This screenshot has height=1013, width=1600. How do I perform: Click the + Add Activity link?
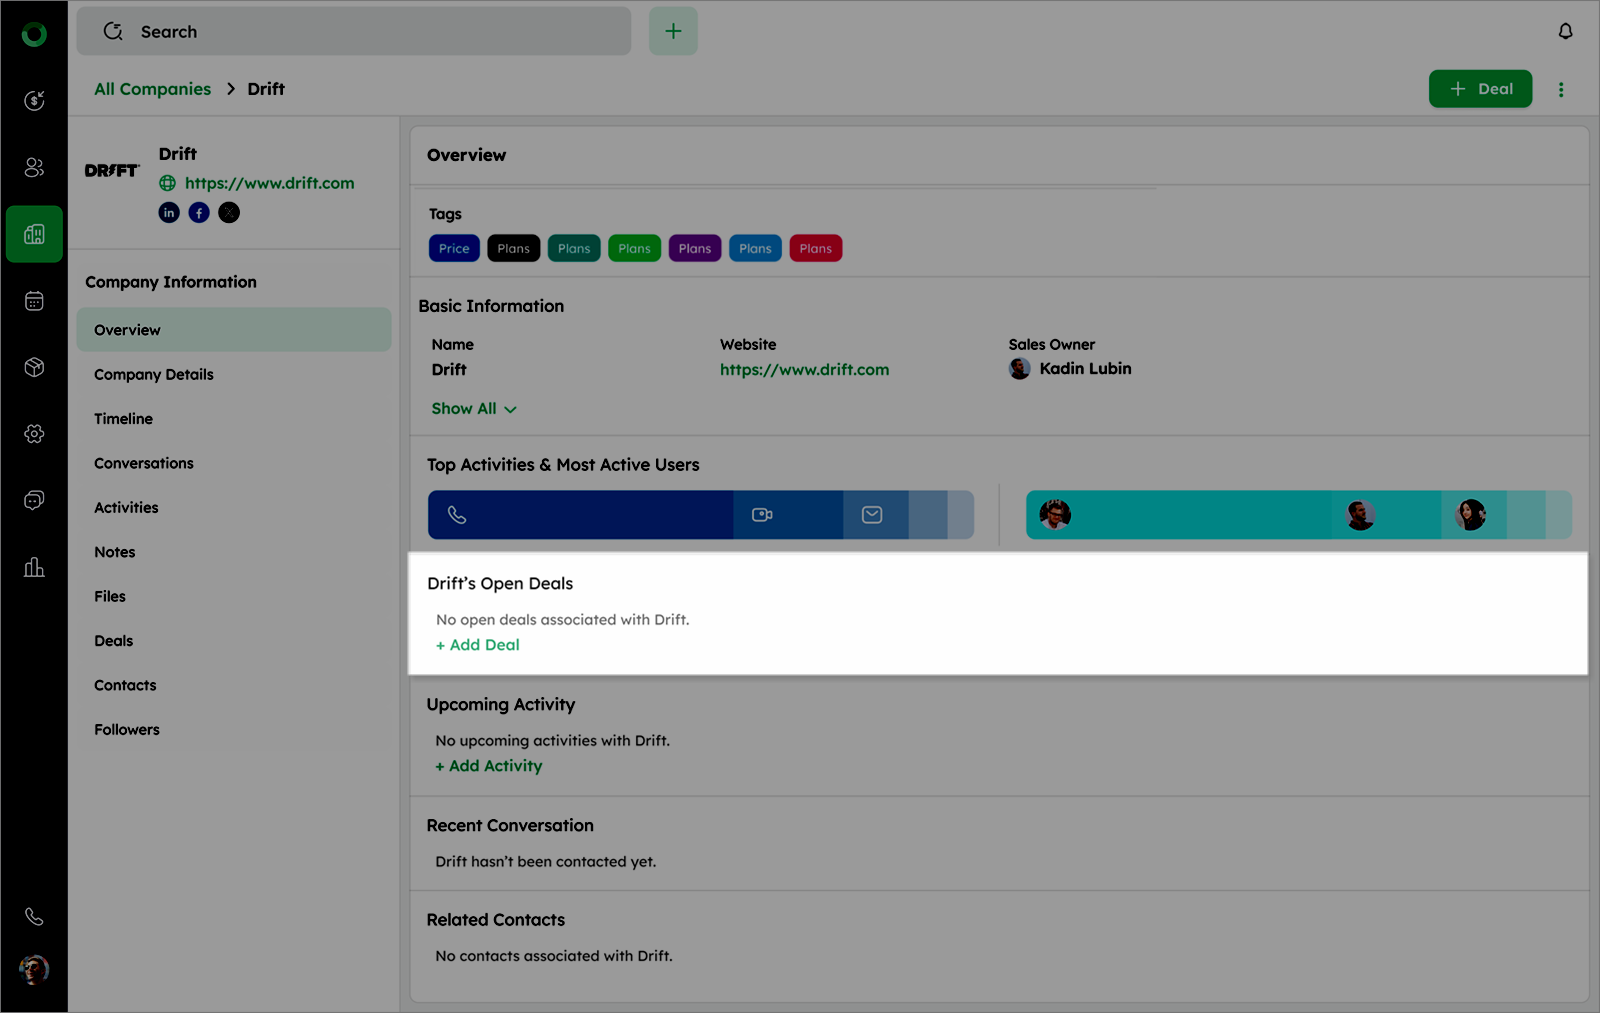coord(489,766)
